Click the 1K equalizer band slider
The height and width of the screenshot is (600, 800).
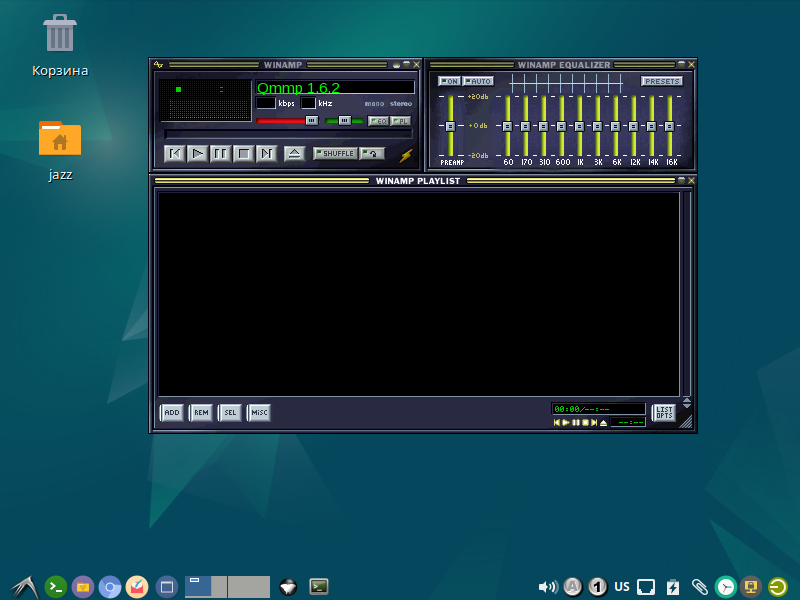579,126
